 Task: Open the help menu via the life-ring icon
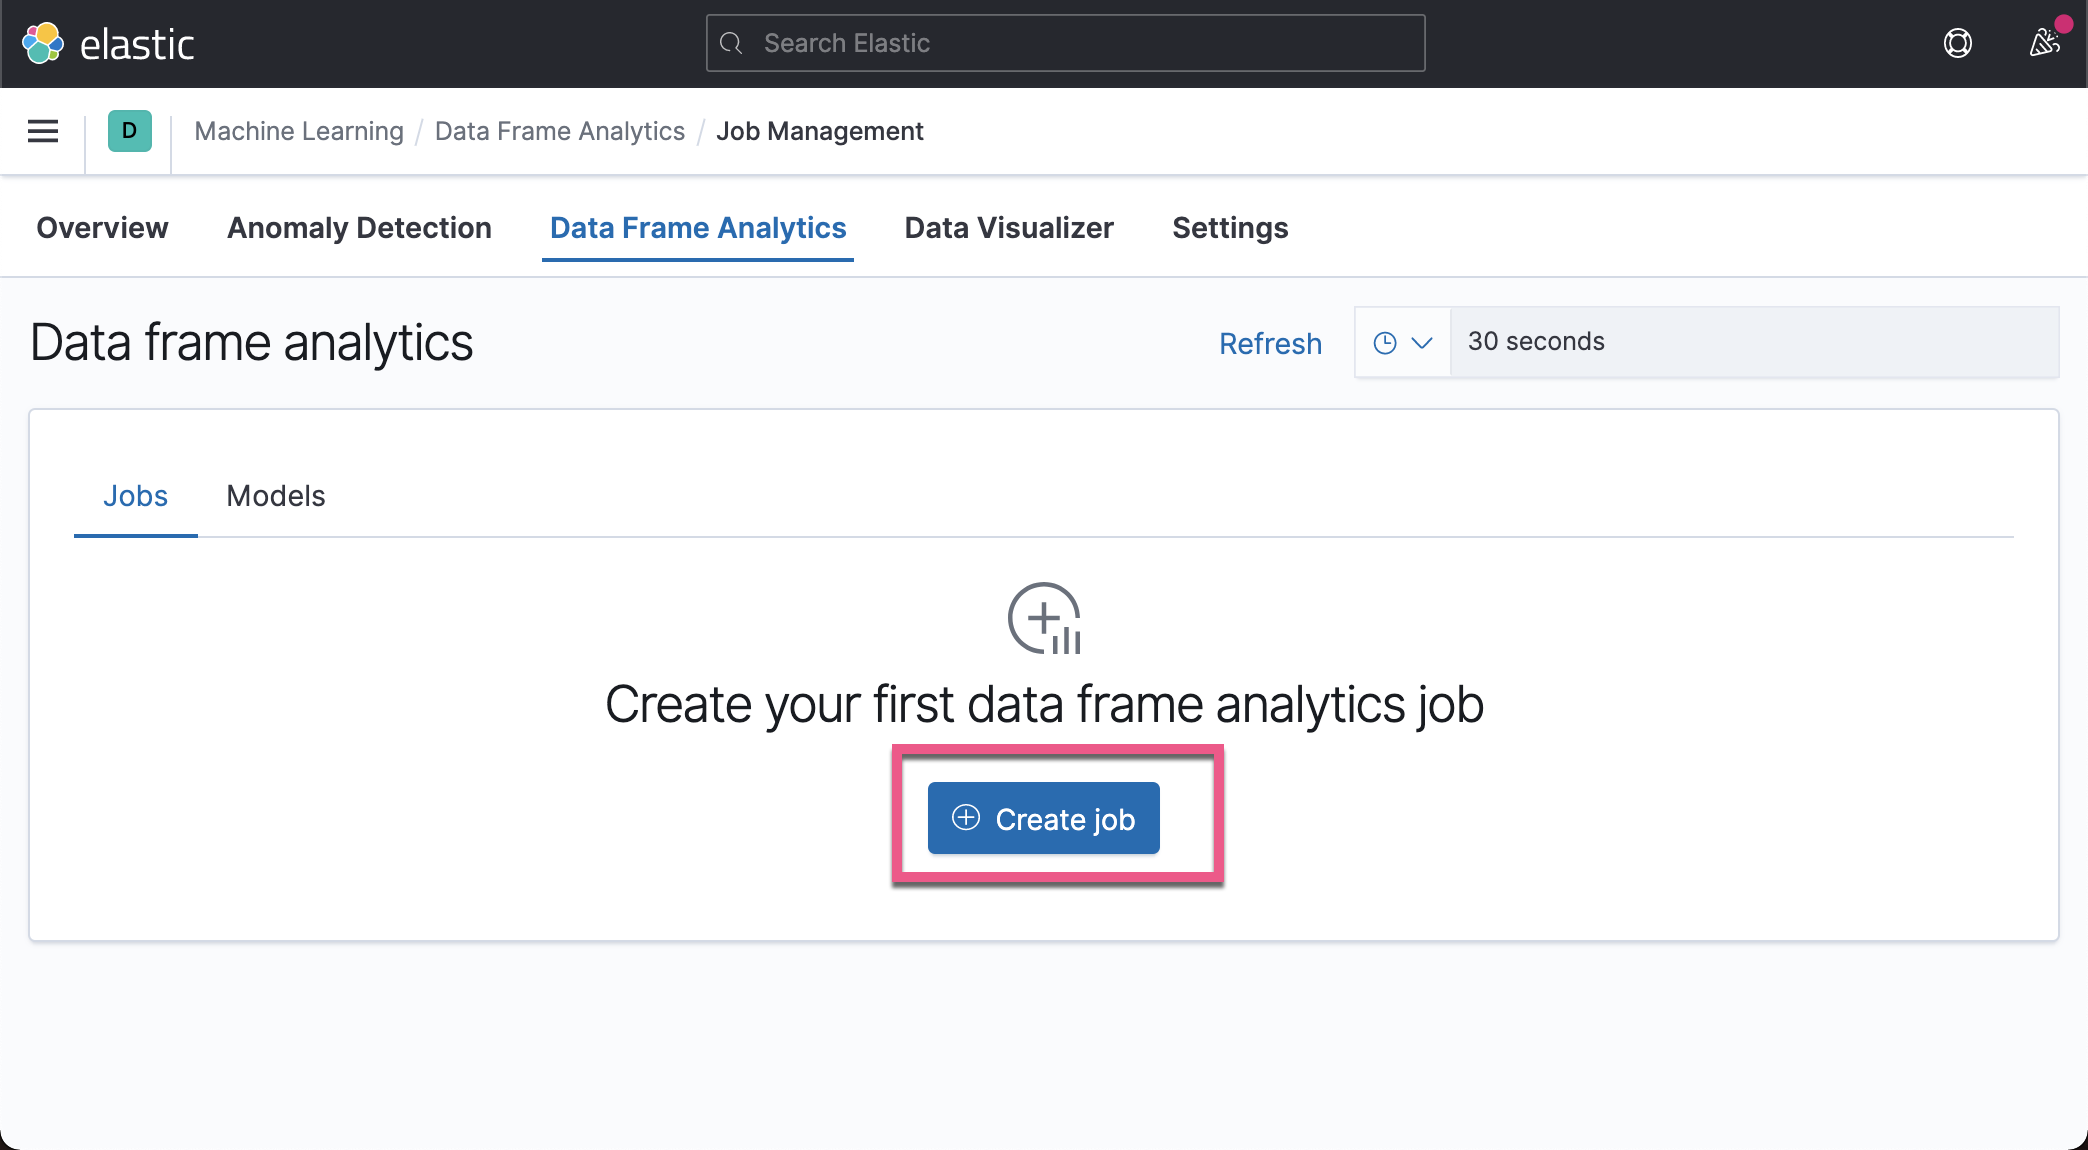point(1957,43)
